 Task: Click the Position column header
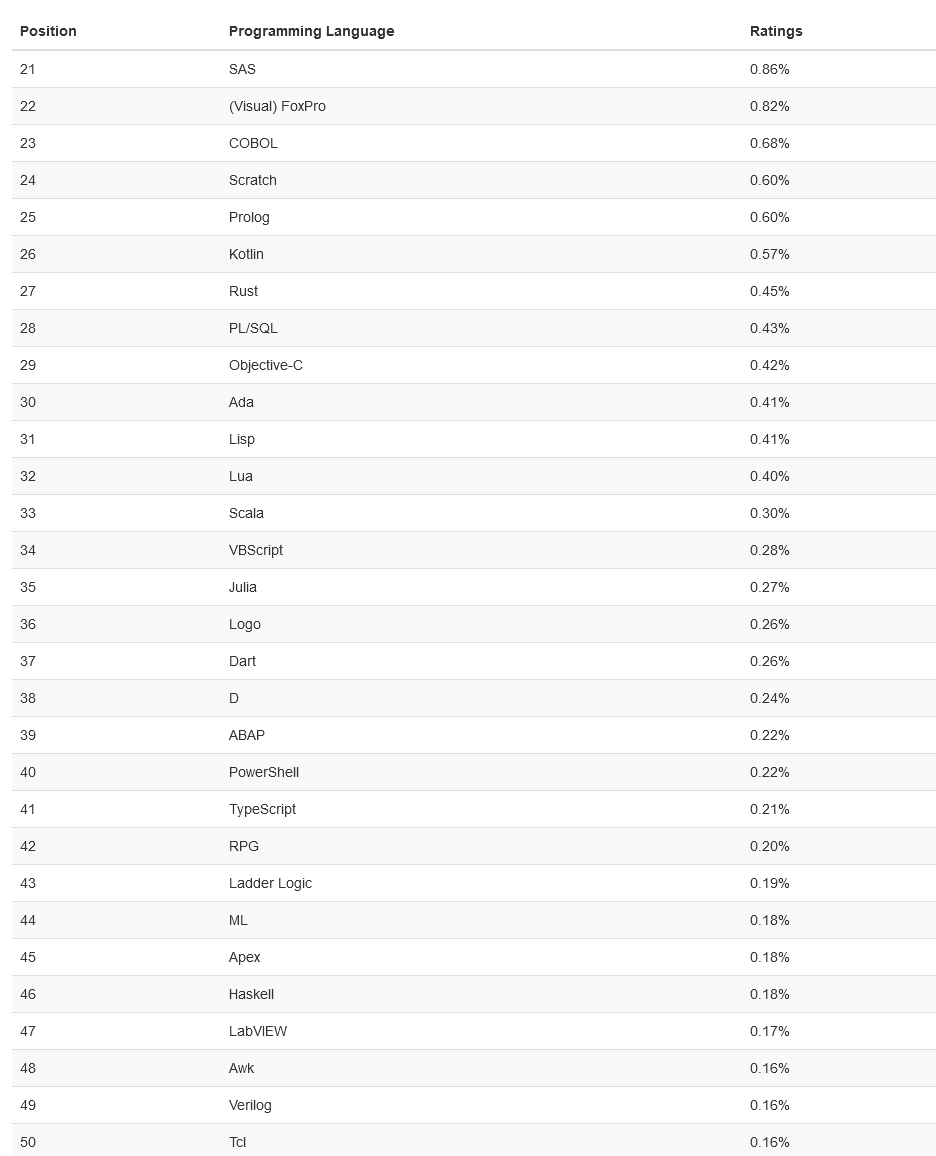click(48, 31)
